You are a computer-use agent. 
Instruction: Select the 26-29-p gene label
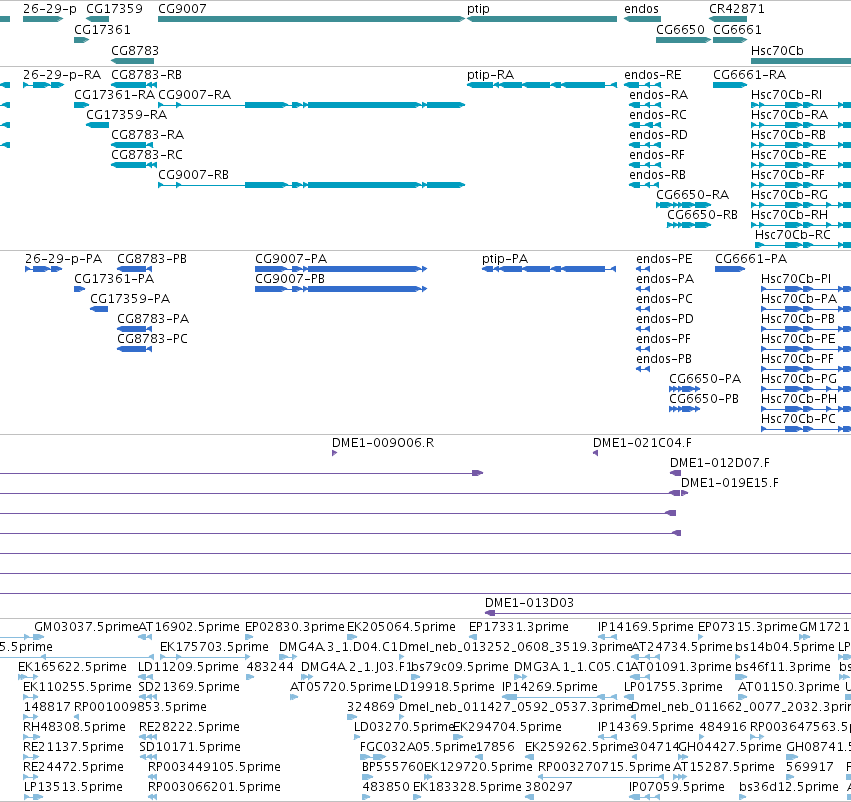coord(49,9)
